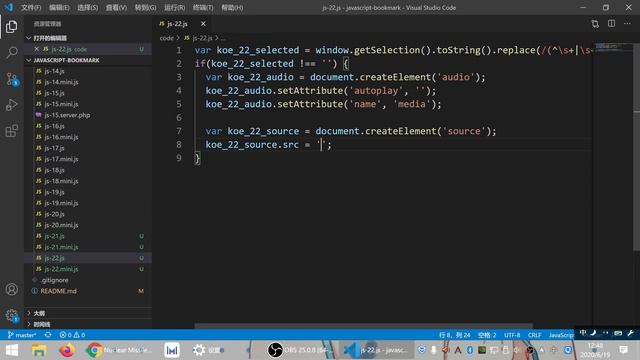Open the 运行(R) menu
Viewport: 640px width, 360px height.
[174, 8]
